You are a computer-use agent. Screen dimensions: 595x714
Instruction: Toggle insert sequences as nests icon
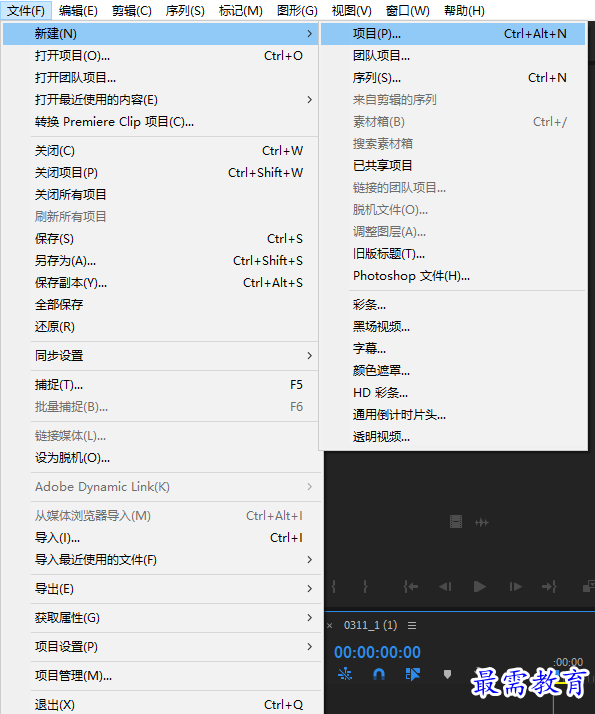click(x=345, y=674)
